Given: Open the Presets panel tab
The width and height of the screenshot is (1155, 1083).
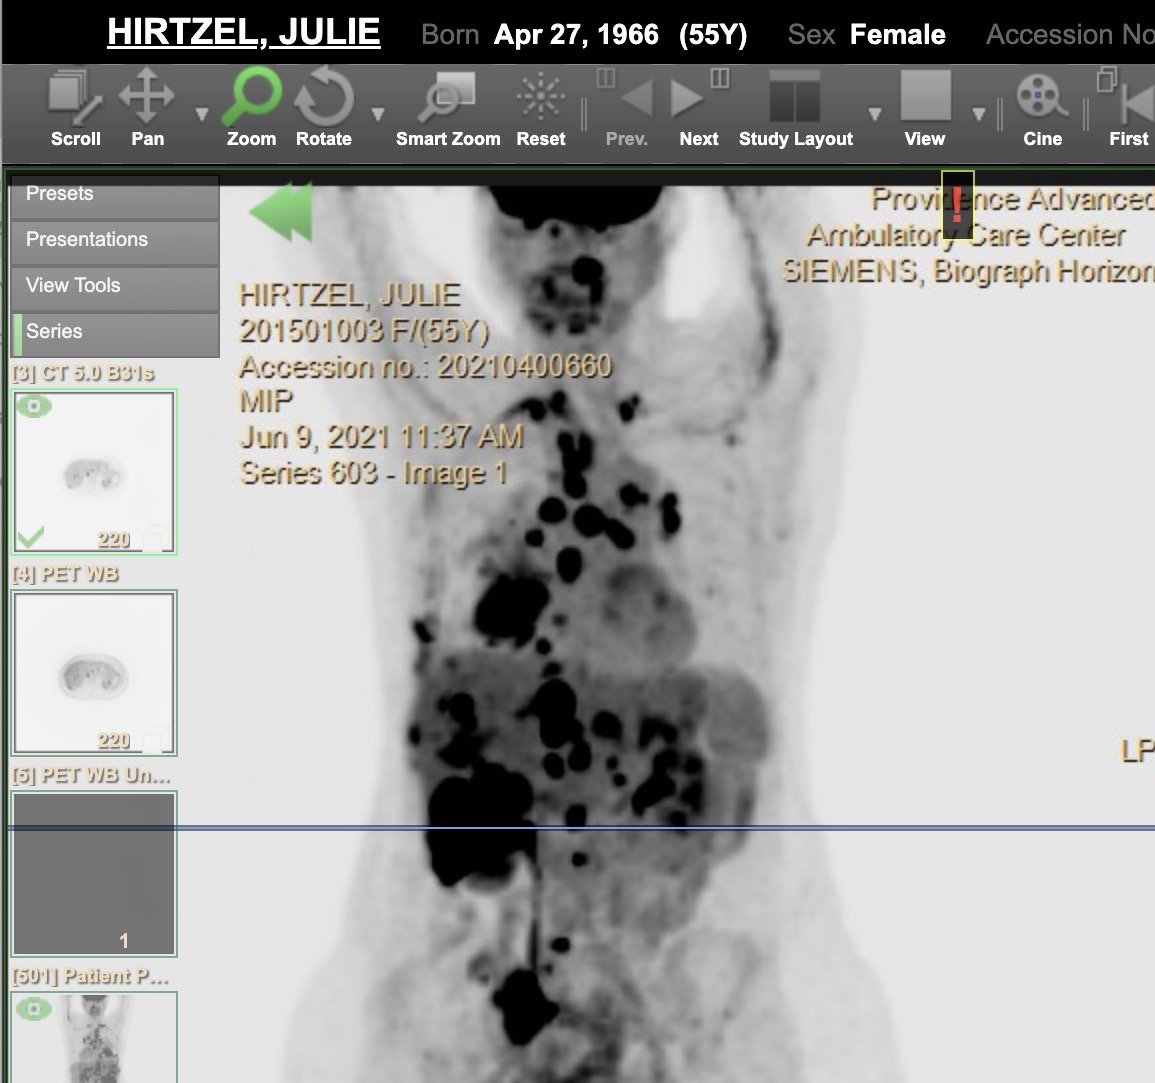Looking at the screenshot, I should click(x=114, y=195).
